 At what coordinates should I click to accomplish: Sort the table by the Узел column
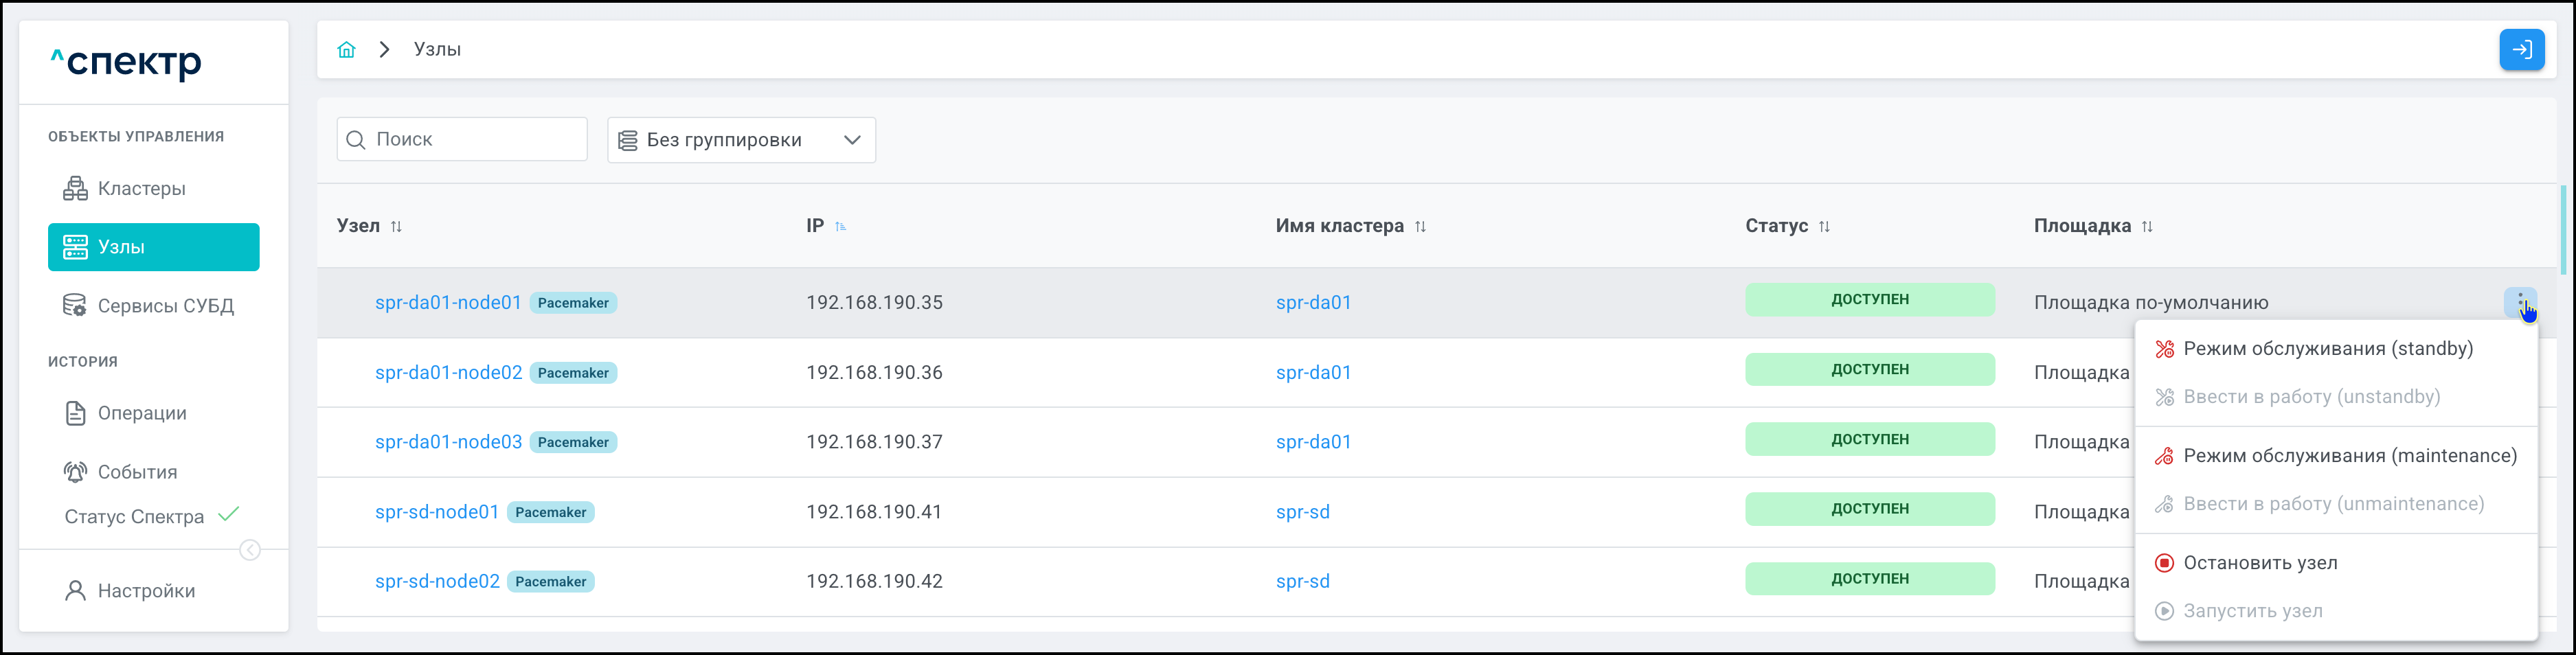[x=396, y=227]
